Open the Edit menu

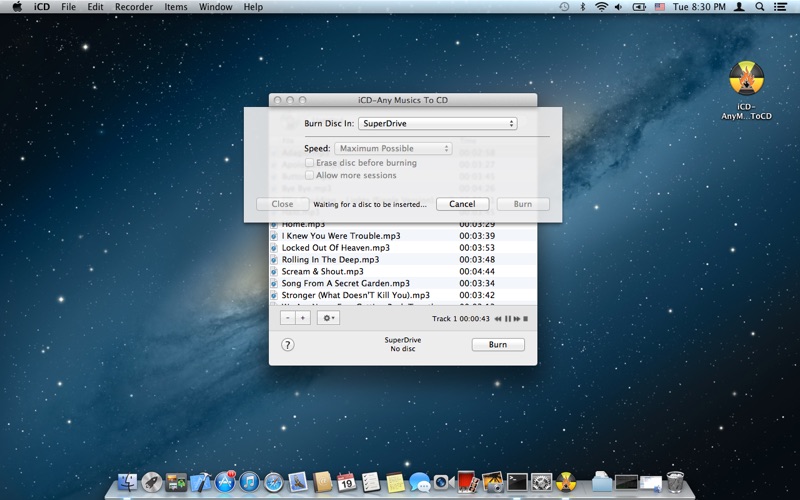coord(95,7)
